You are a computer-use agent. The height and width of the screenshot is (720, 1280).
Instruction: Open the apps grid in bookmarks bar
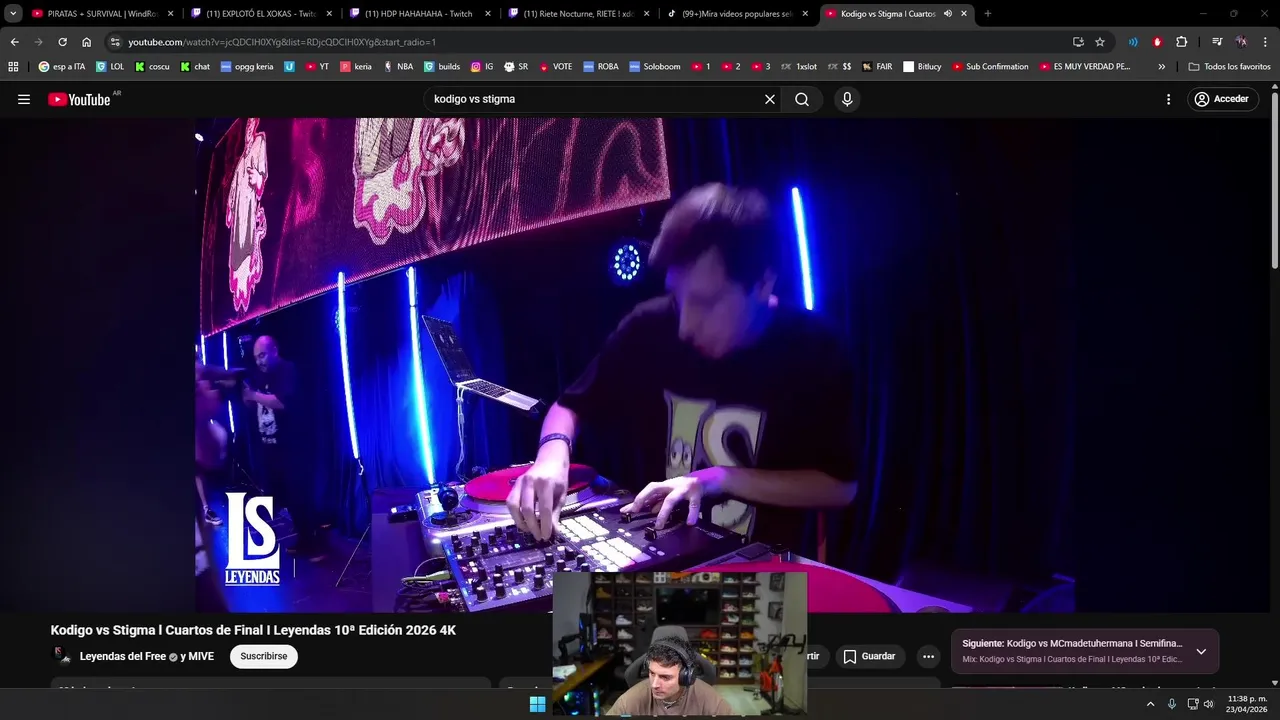(13, 67)
